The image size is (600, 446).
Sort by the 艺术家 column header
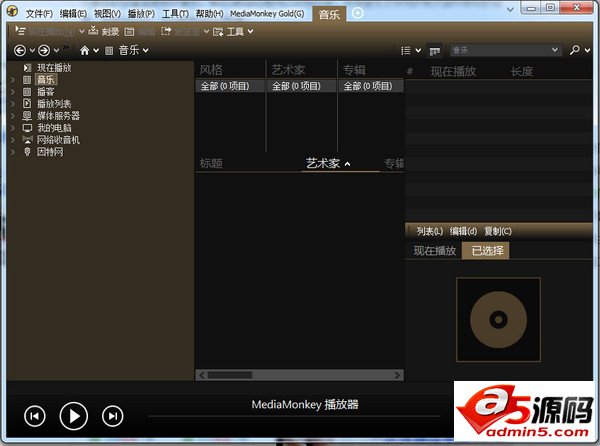(x=323, y=164)
